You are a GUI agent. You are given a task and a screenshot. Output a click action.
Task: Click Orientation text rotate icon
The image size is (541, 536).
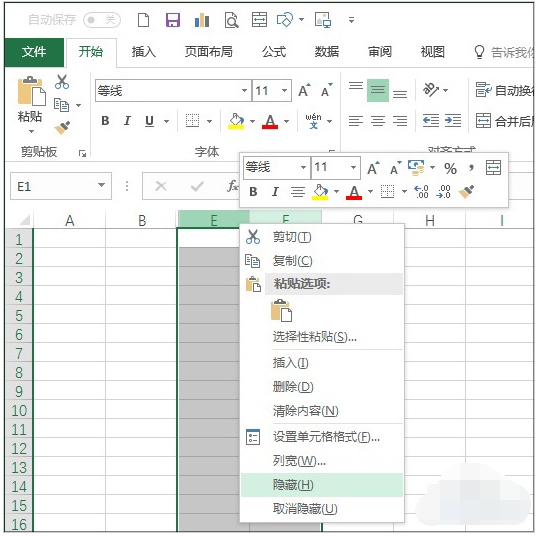pyautogui.click(x=431, y=90)
